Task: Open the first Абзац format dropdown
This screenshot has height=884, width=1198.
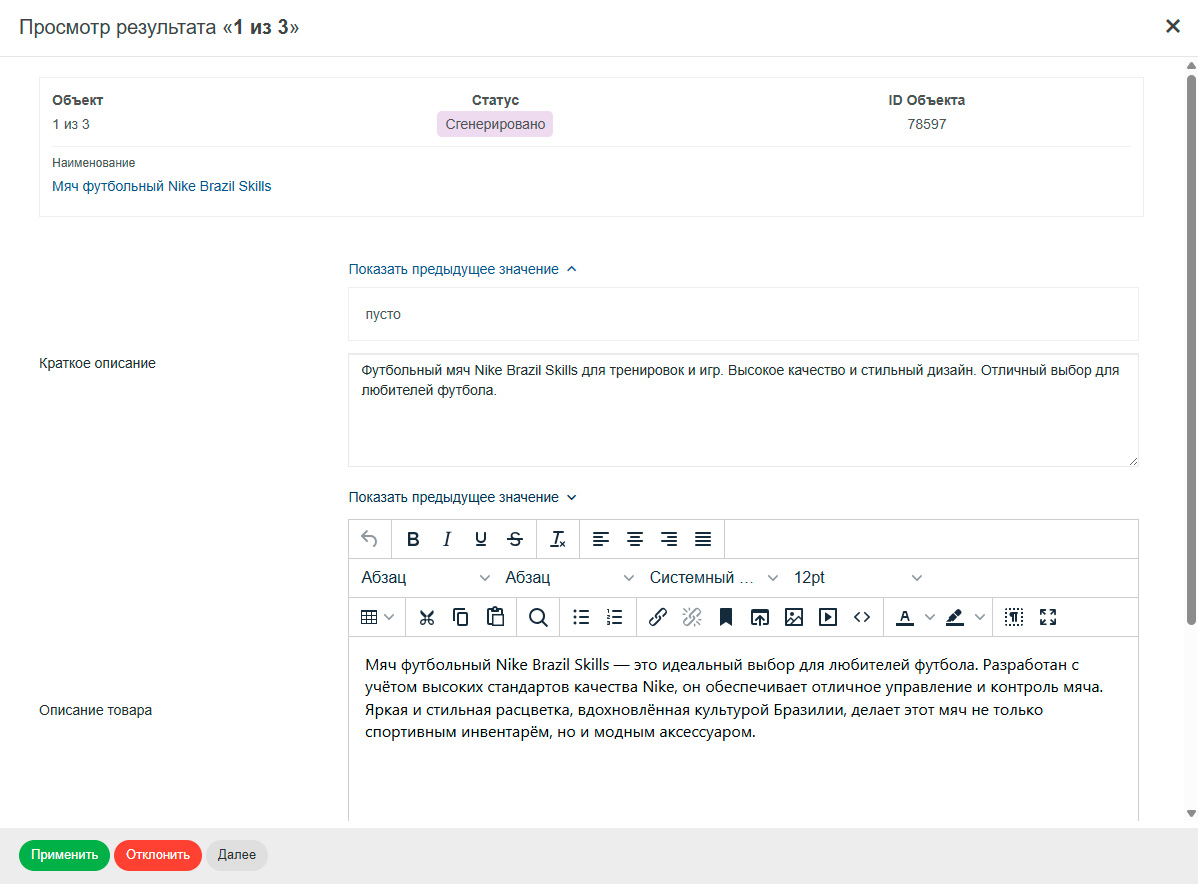Action: click(425, 578)
